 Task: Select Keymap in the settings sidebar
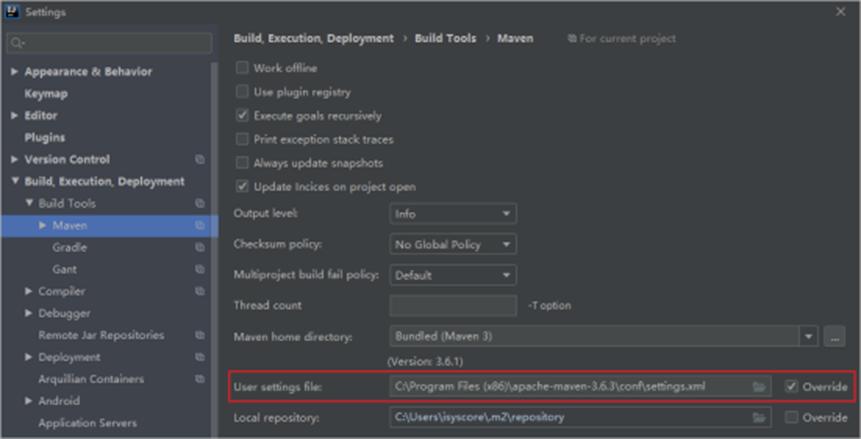coord(46,94)
